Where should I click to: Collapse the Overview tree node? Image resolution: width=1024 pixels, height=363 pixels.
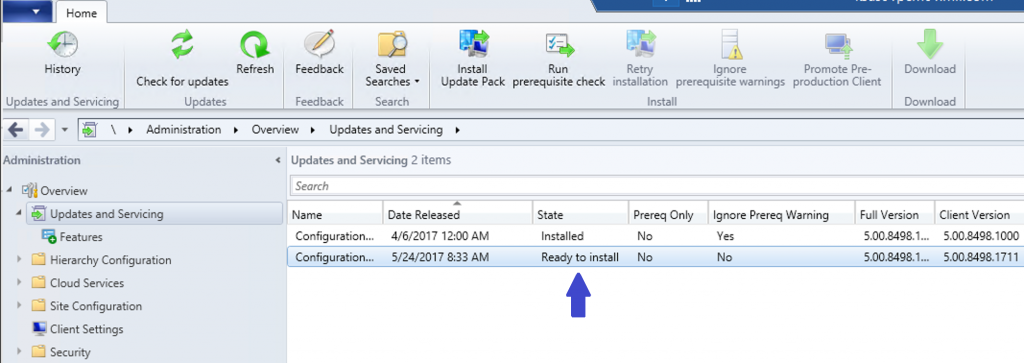[9, 190]
